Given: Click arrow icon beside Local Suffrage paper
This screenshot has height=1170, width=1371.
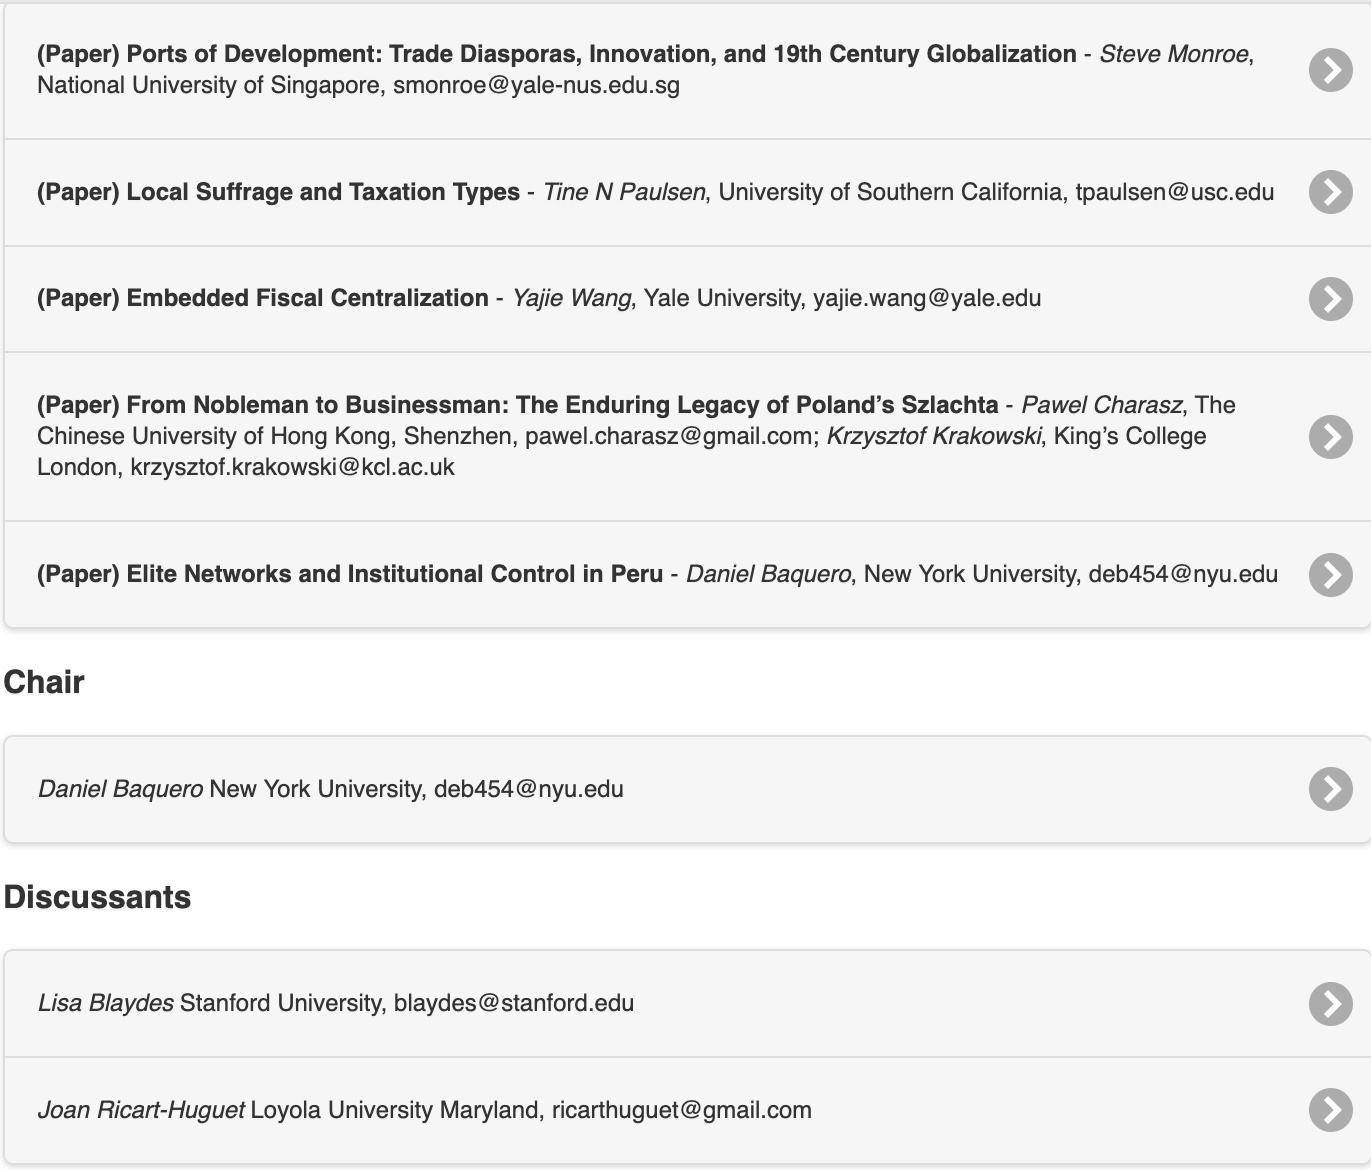Looking at the screenshot, I should (1330, 192).
